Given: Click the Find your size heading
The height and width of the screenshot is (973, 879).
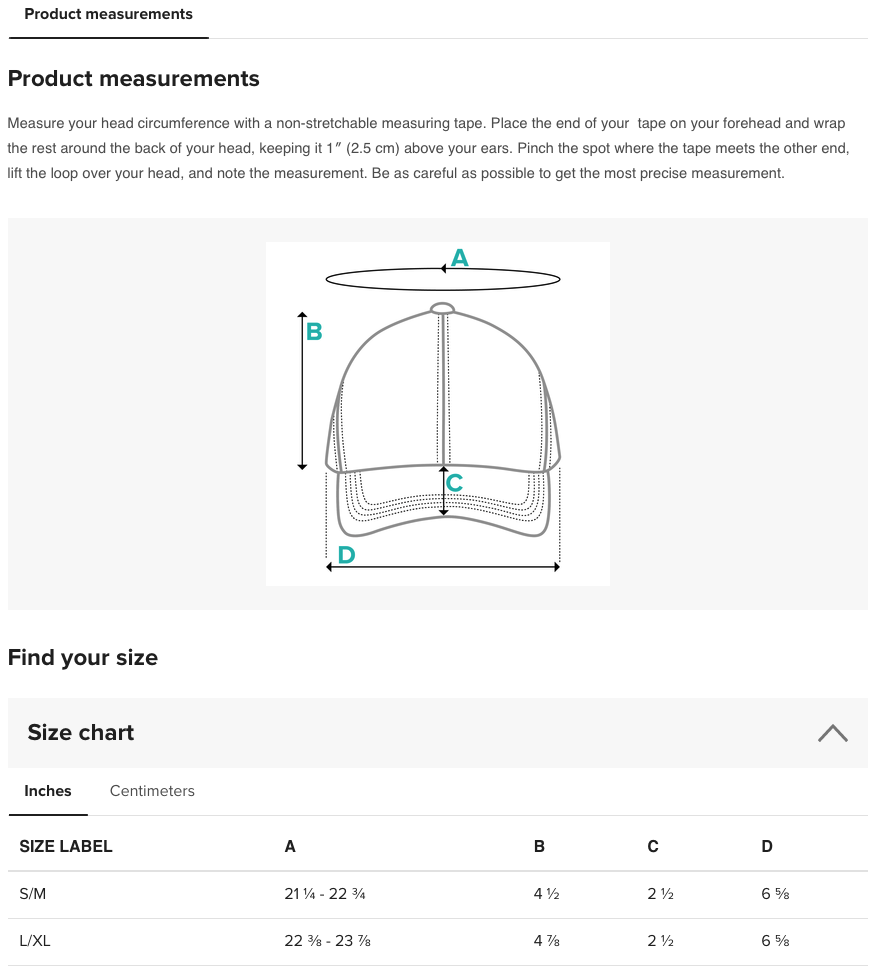Looking at the screenshot, I should tap(83, 658).
